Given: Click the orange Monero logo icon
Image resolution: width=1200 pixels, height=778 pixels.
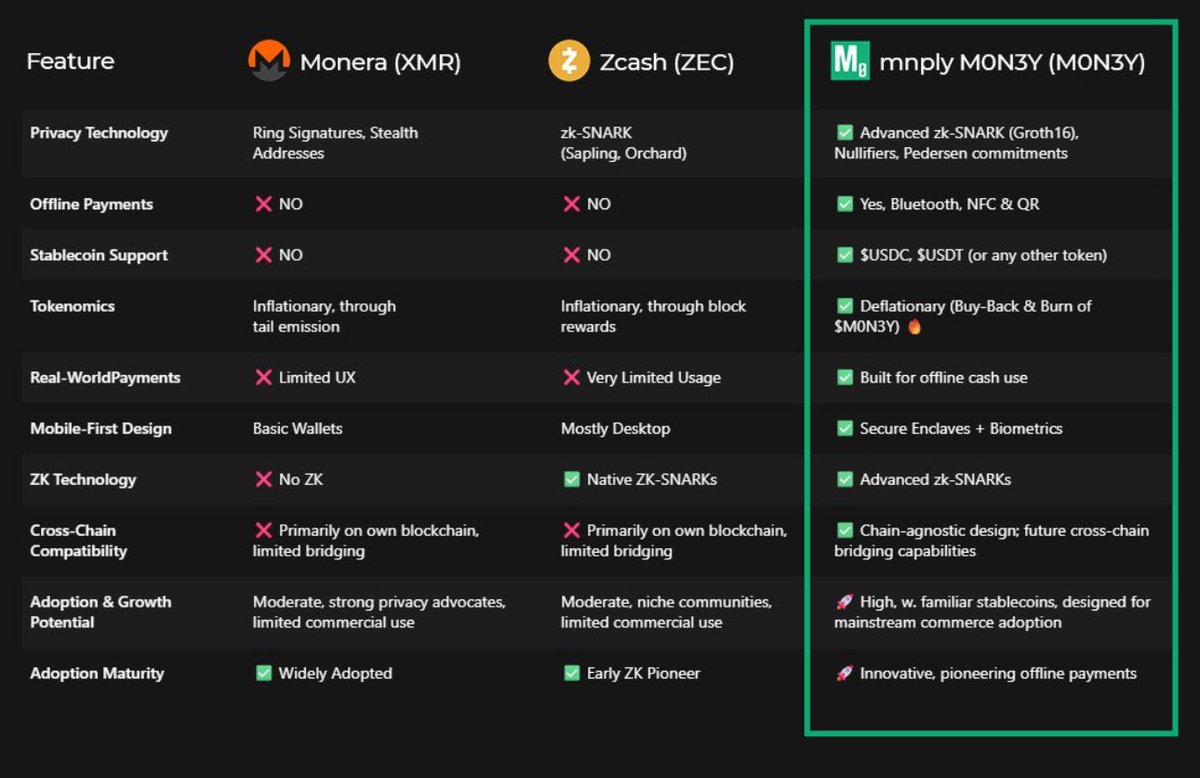Looking at the screenshot, I should 268,61.
